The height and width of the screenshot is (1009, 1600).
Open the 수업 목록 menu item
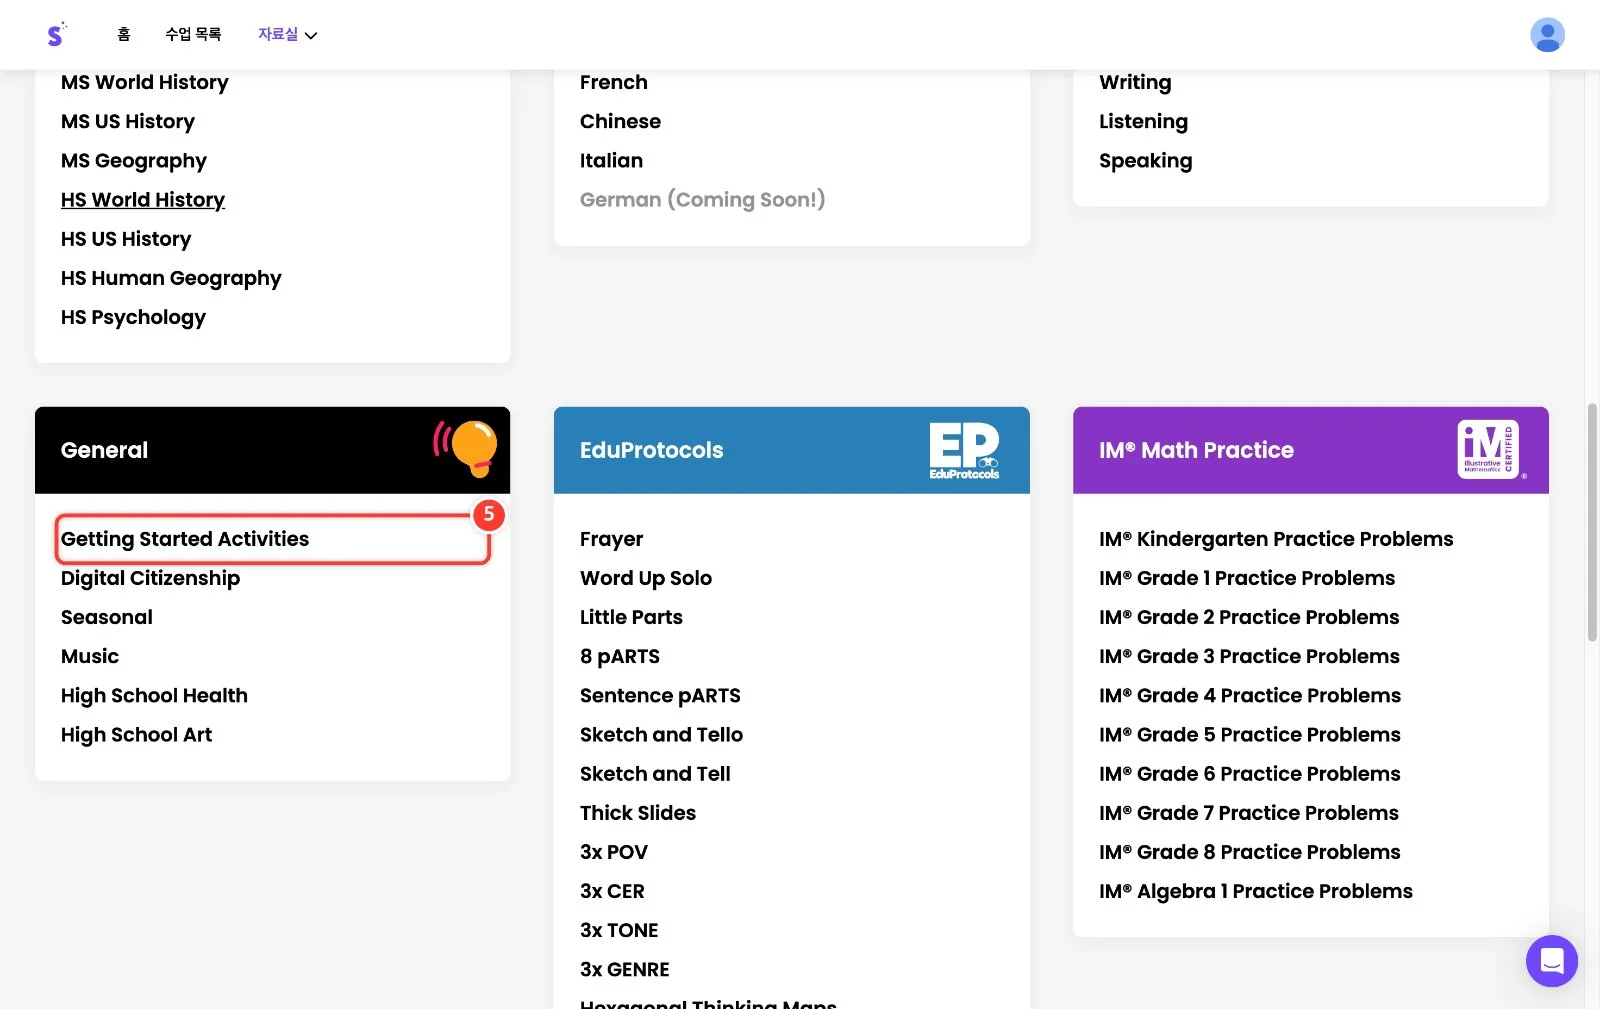[x=193, y=34]
